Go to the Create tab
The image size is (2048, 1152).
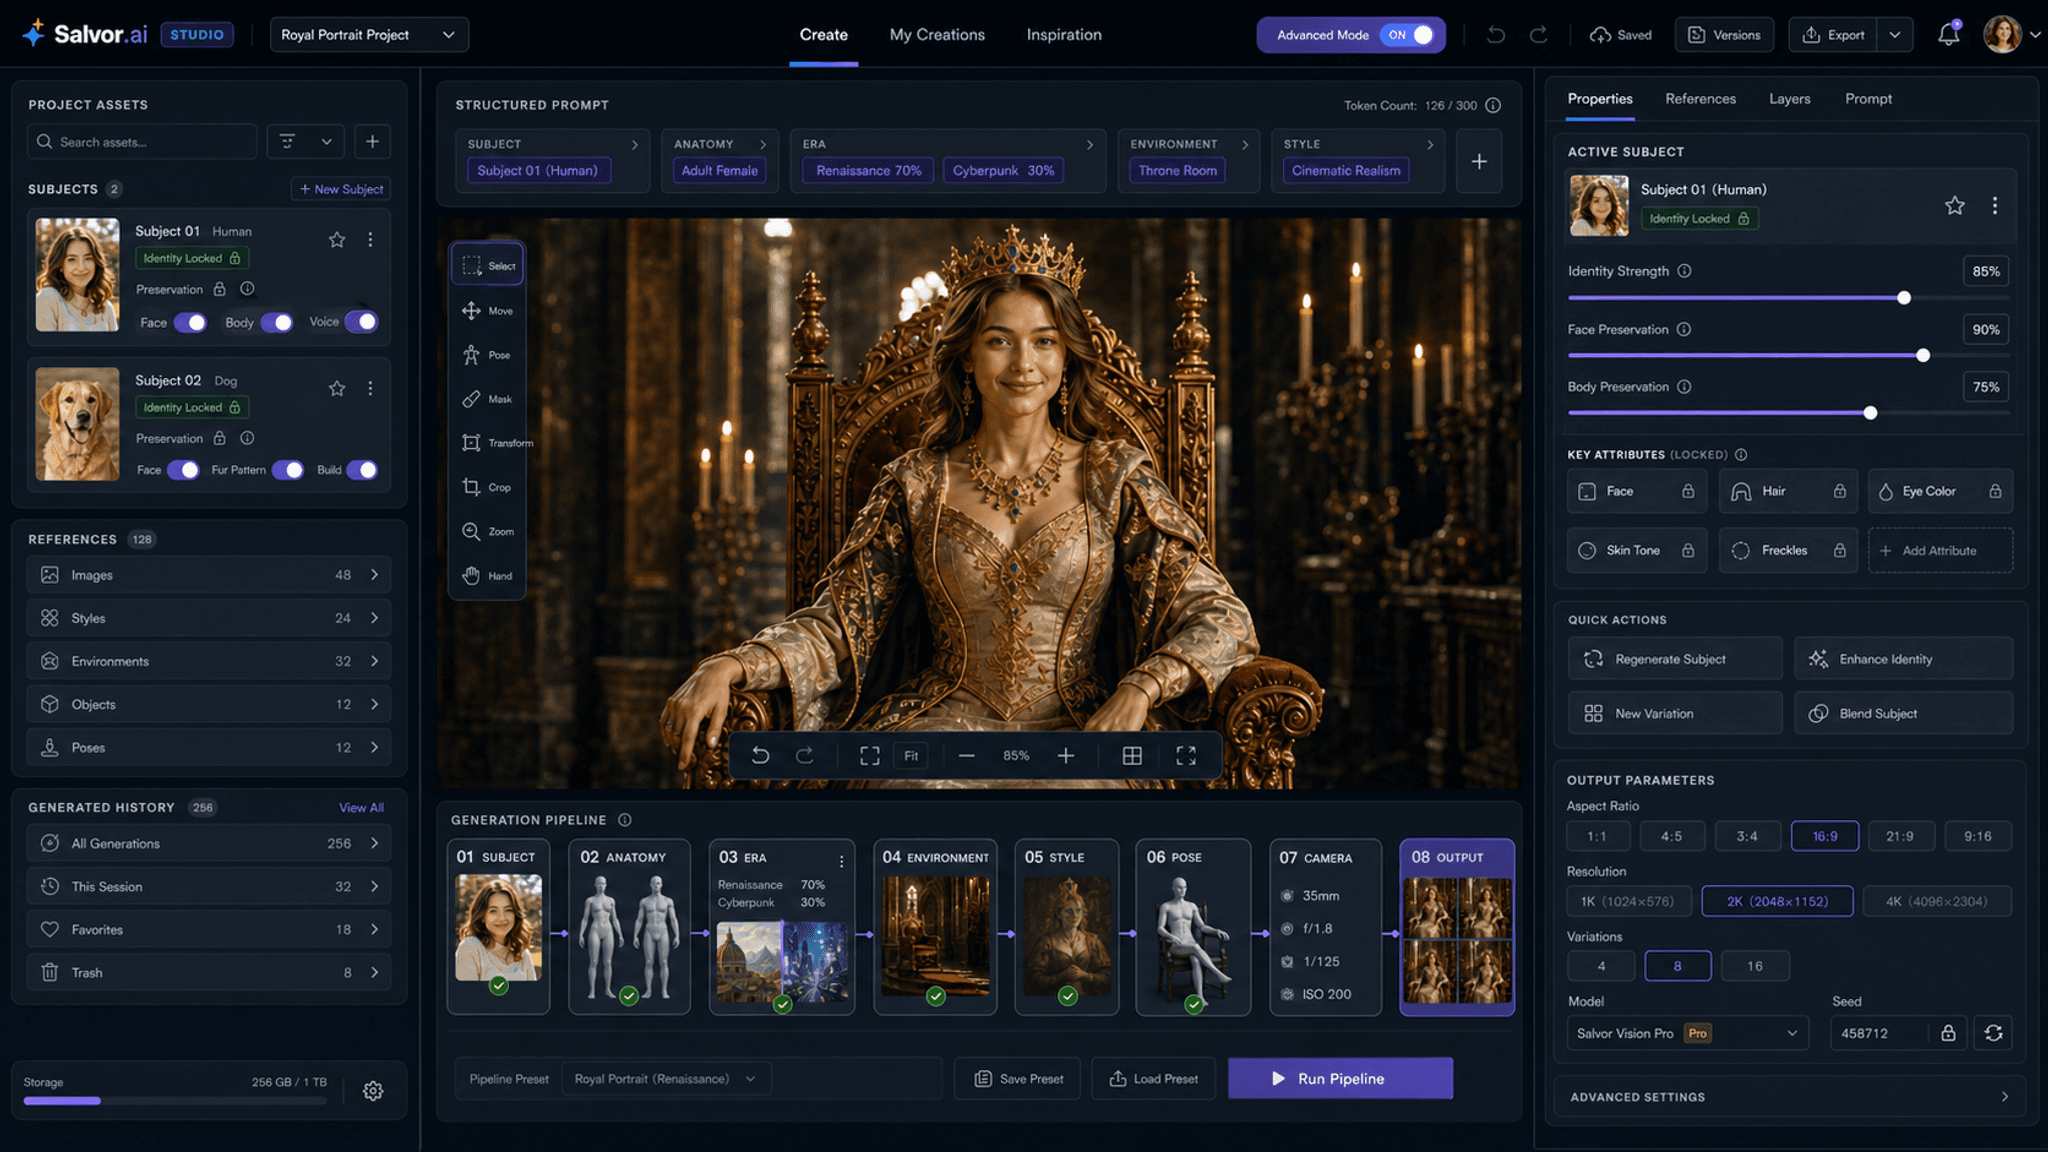[x=823, y=35]
